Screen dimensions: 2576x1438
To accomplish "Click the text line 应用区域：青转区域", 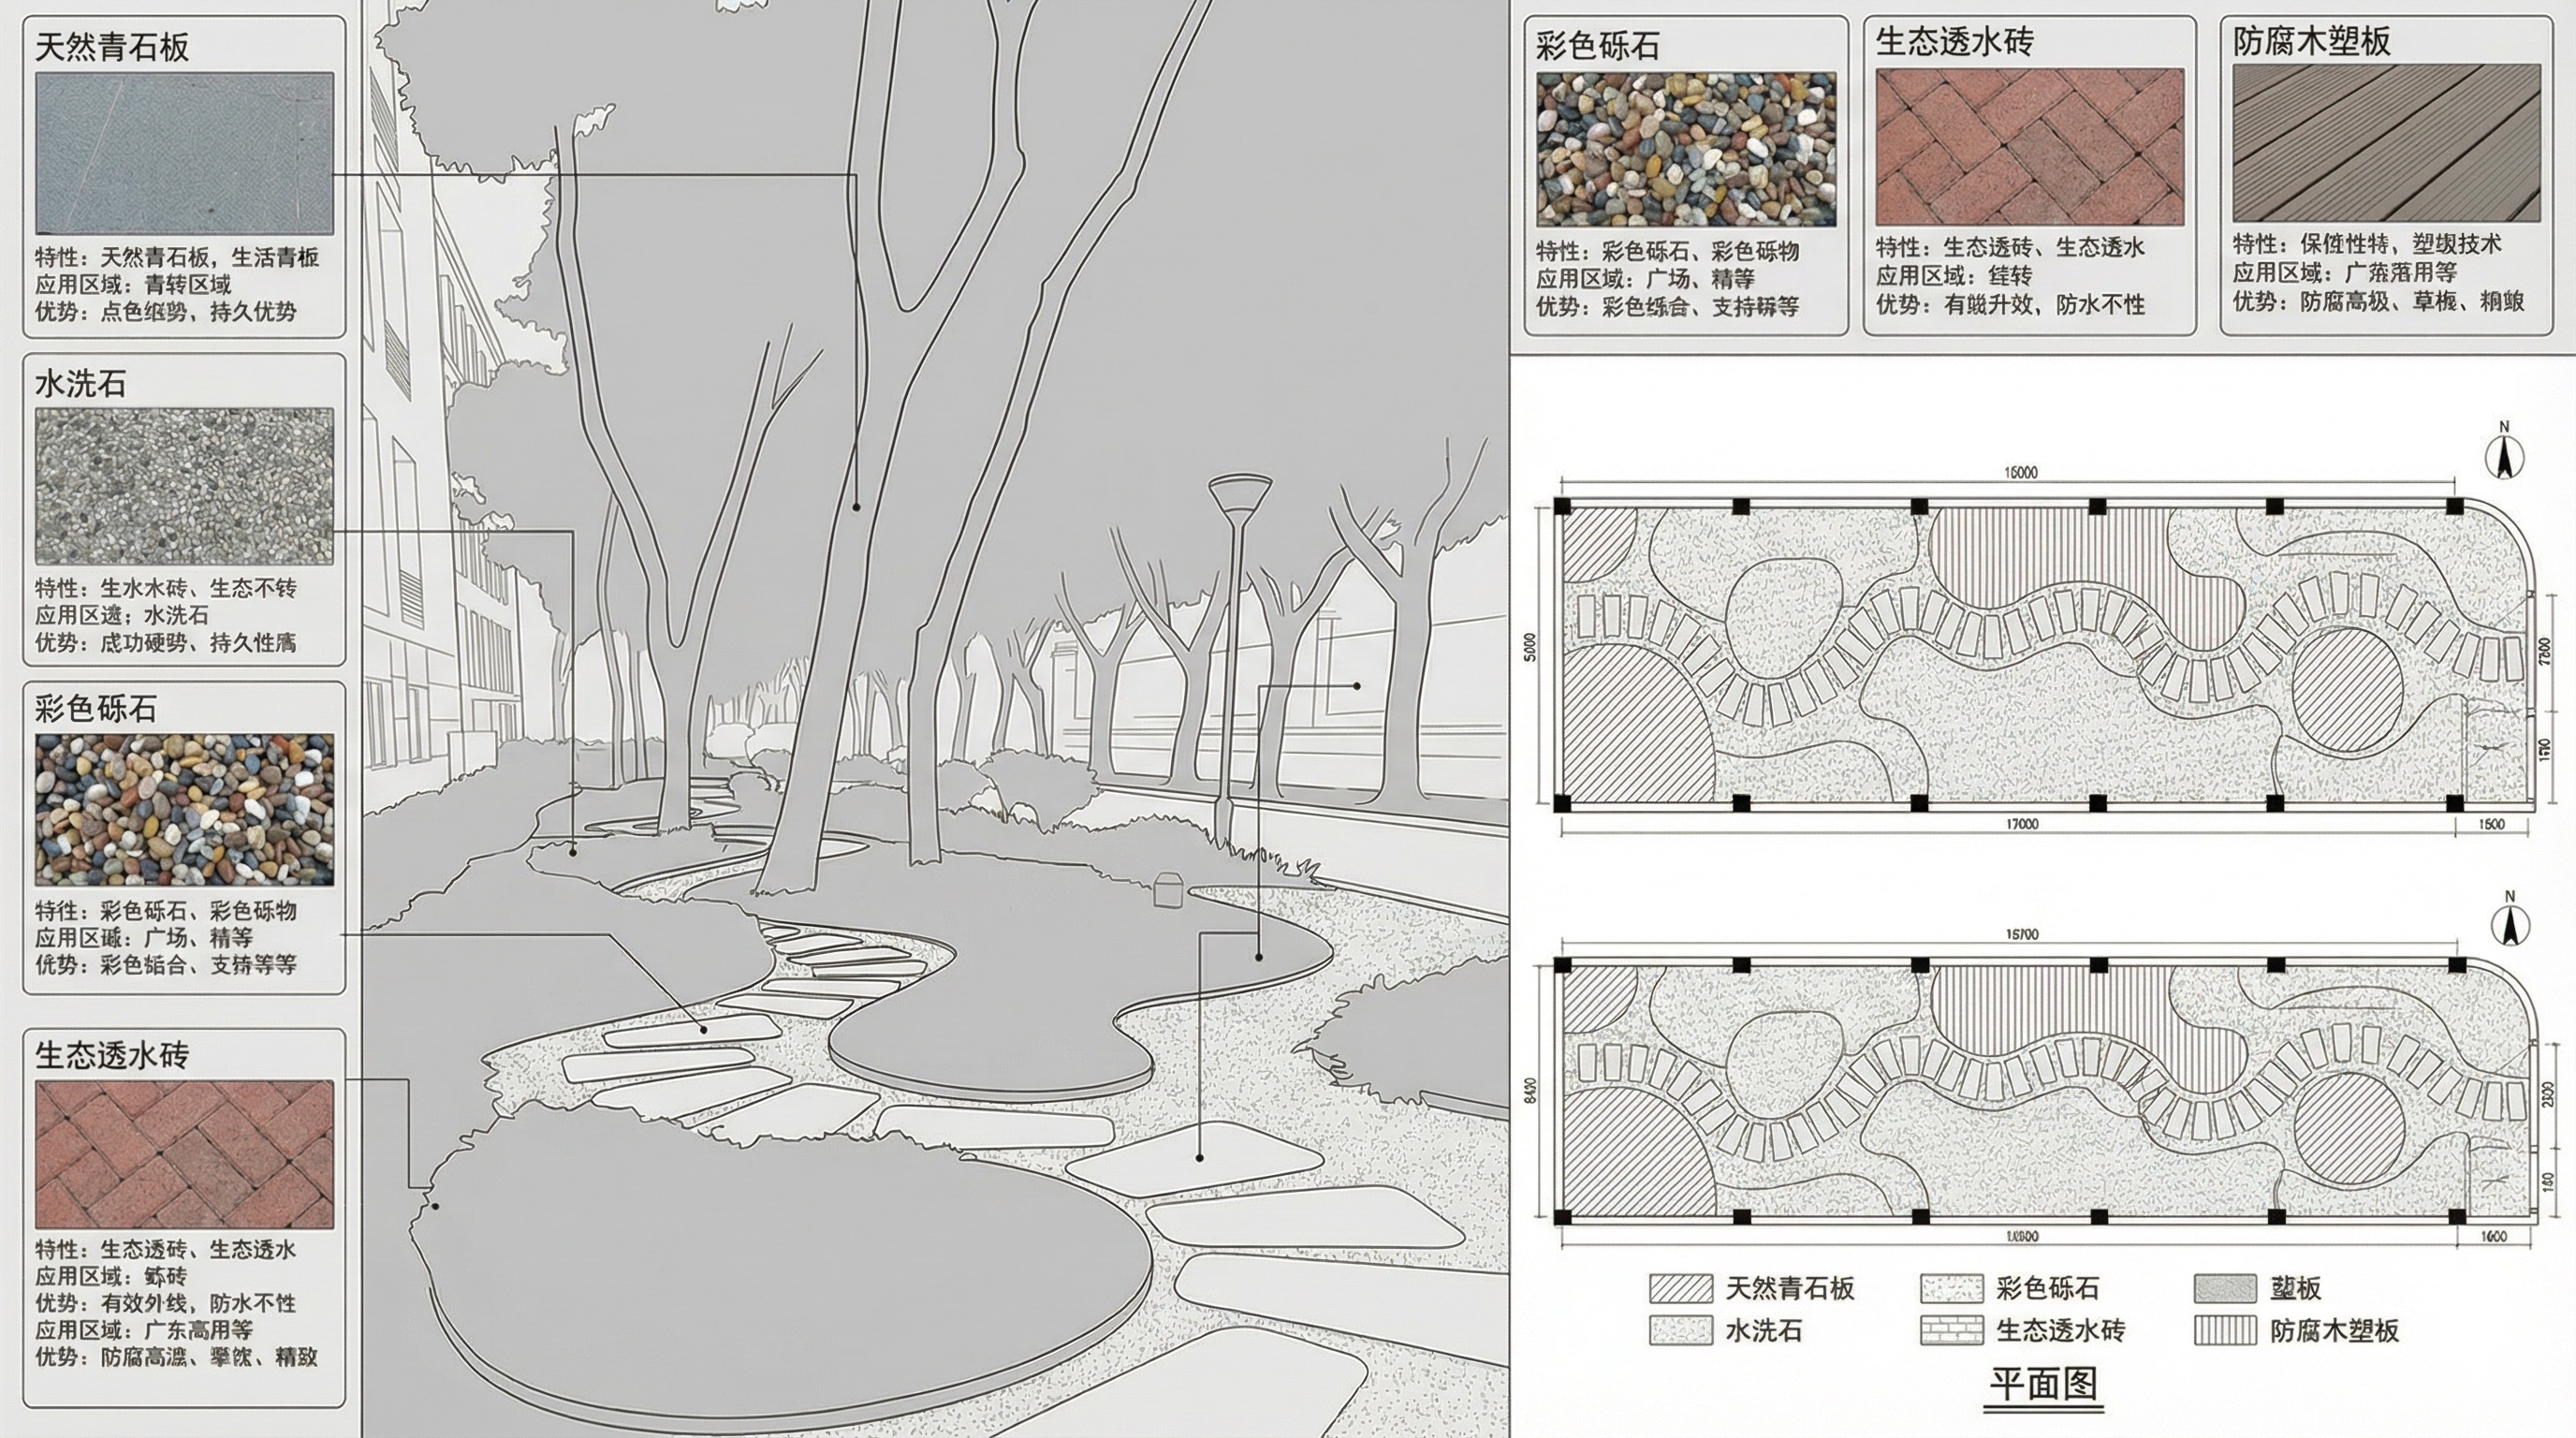I will click(133, 284).
